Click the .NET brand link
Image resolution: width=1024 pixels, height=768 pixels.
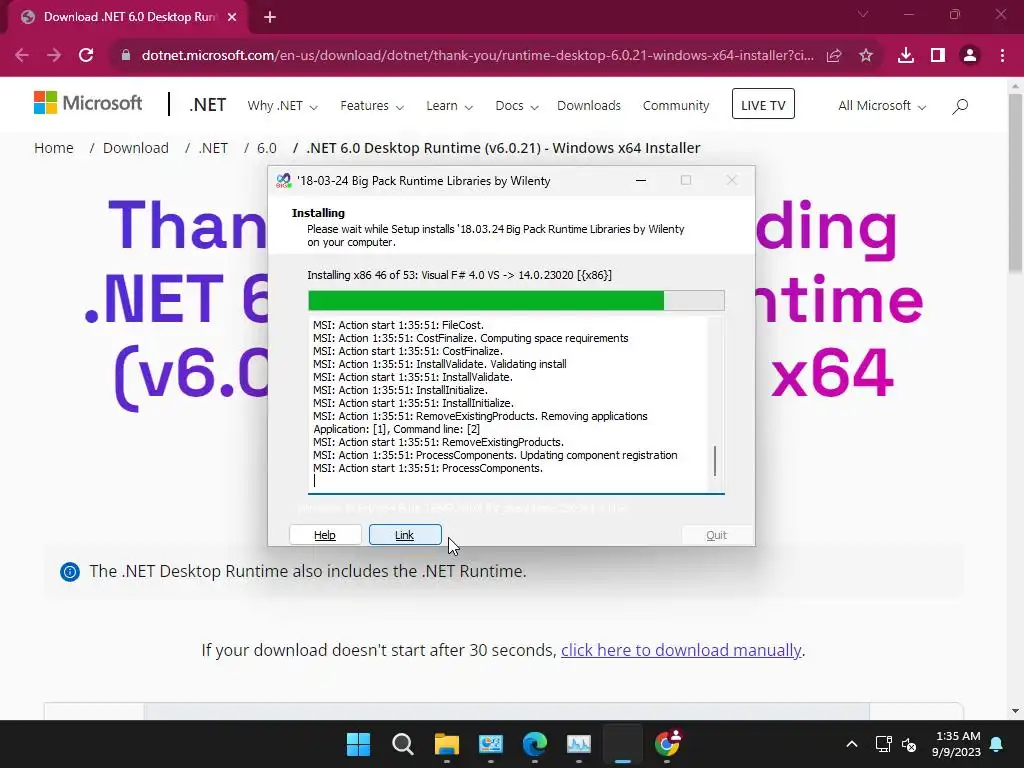207,105
